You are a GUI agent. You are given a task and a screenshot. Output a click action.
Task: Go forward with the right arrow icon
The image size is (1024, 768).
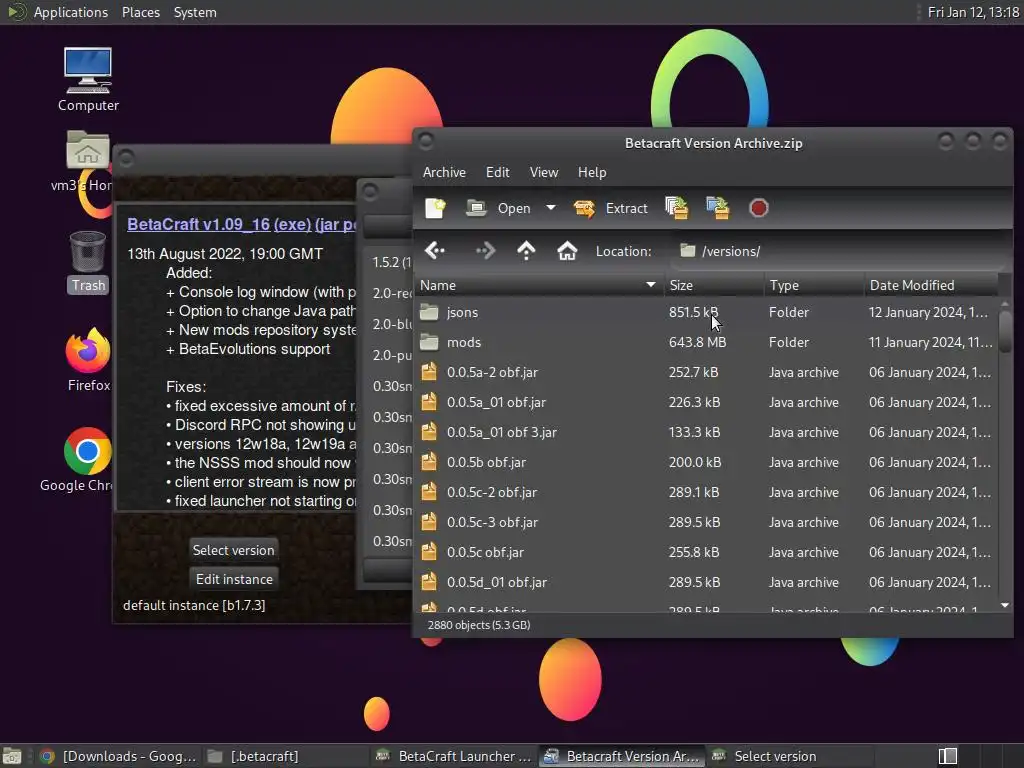(x=485, y=251)
